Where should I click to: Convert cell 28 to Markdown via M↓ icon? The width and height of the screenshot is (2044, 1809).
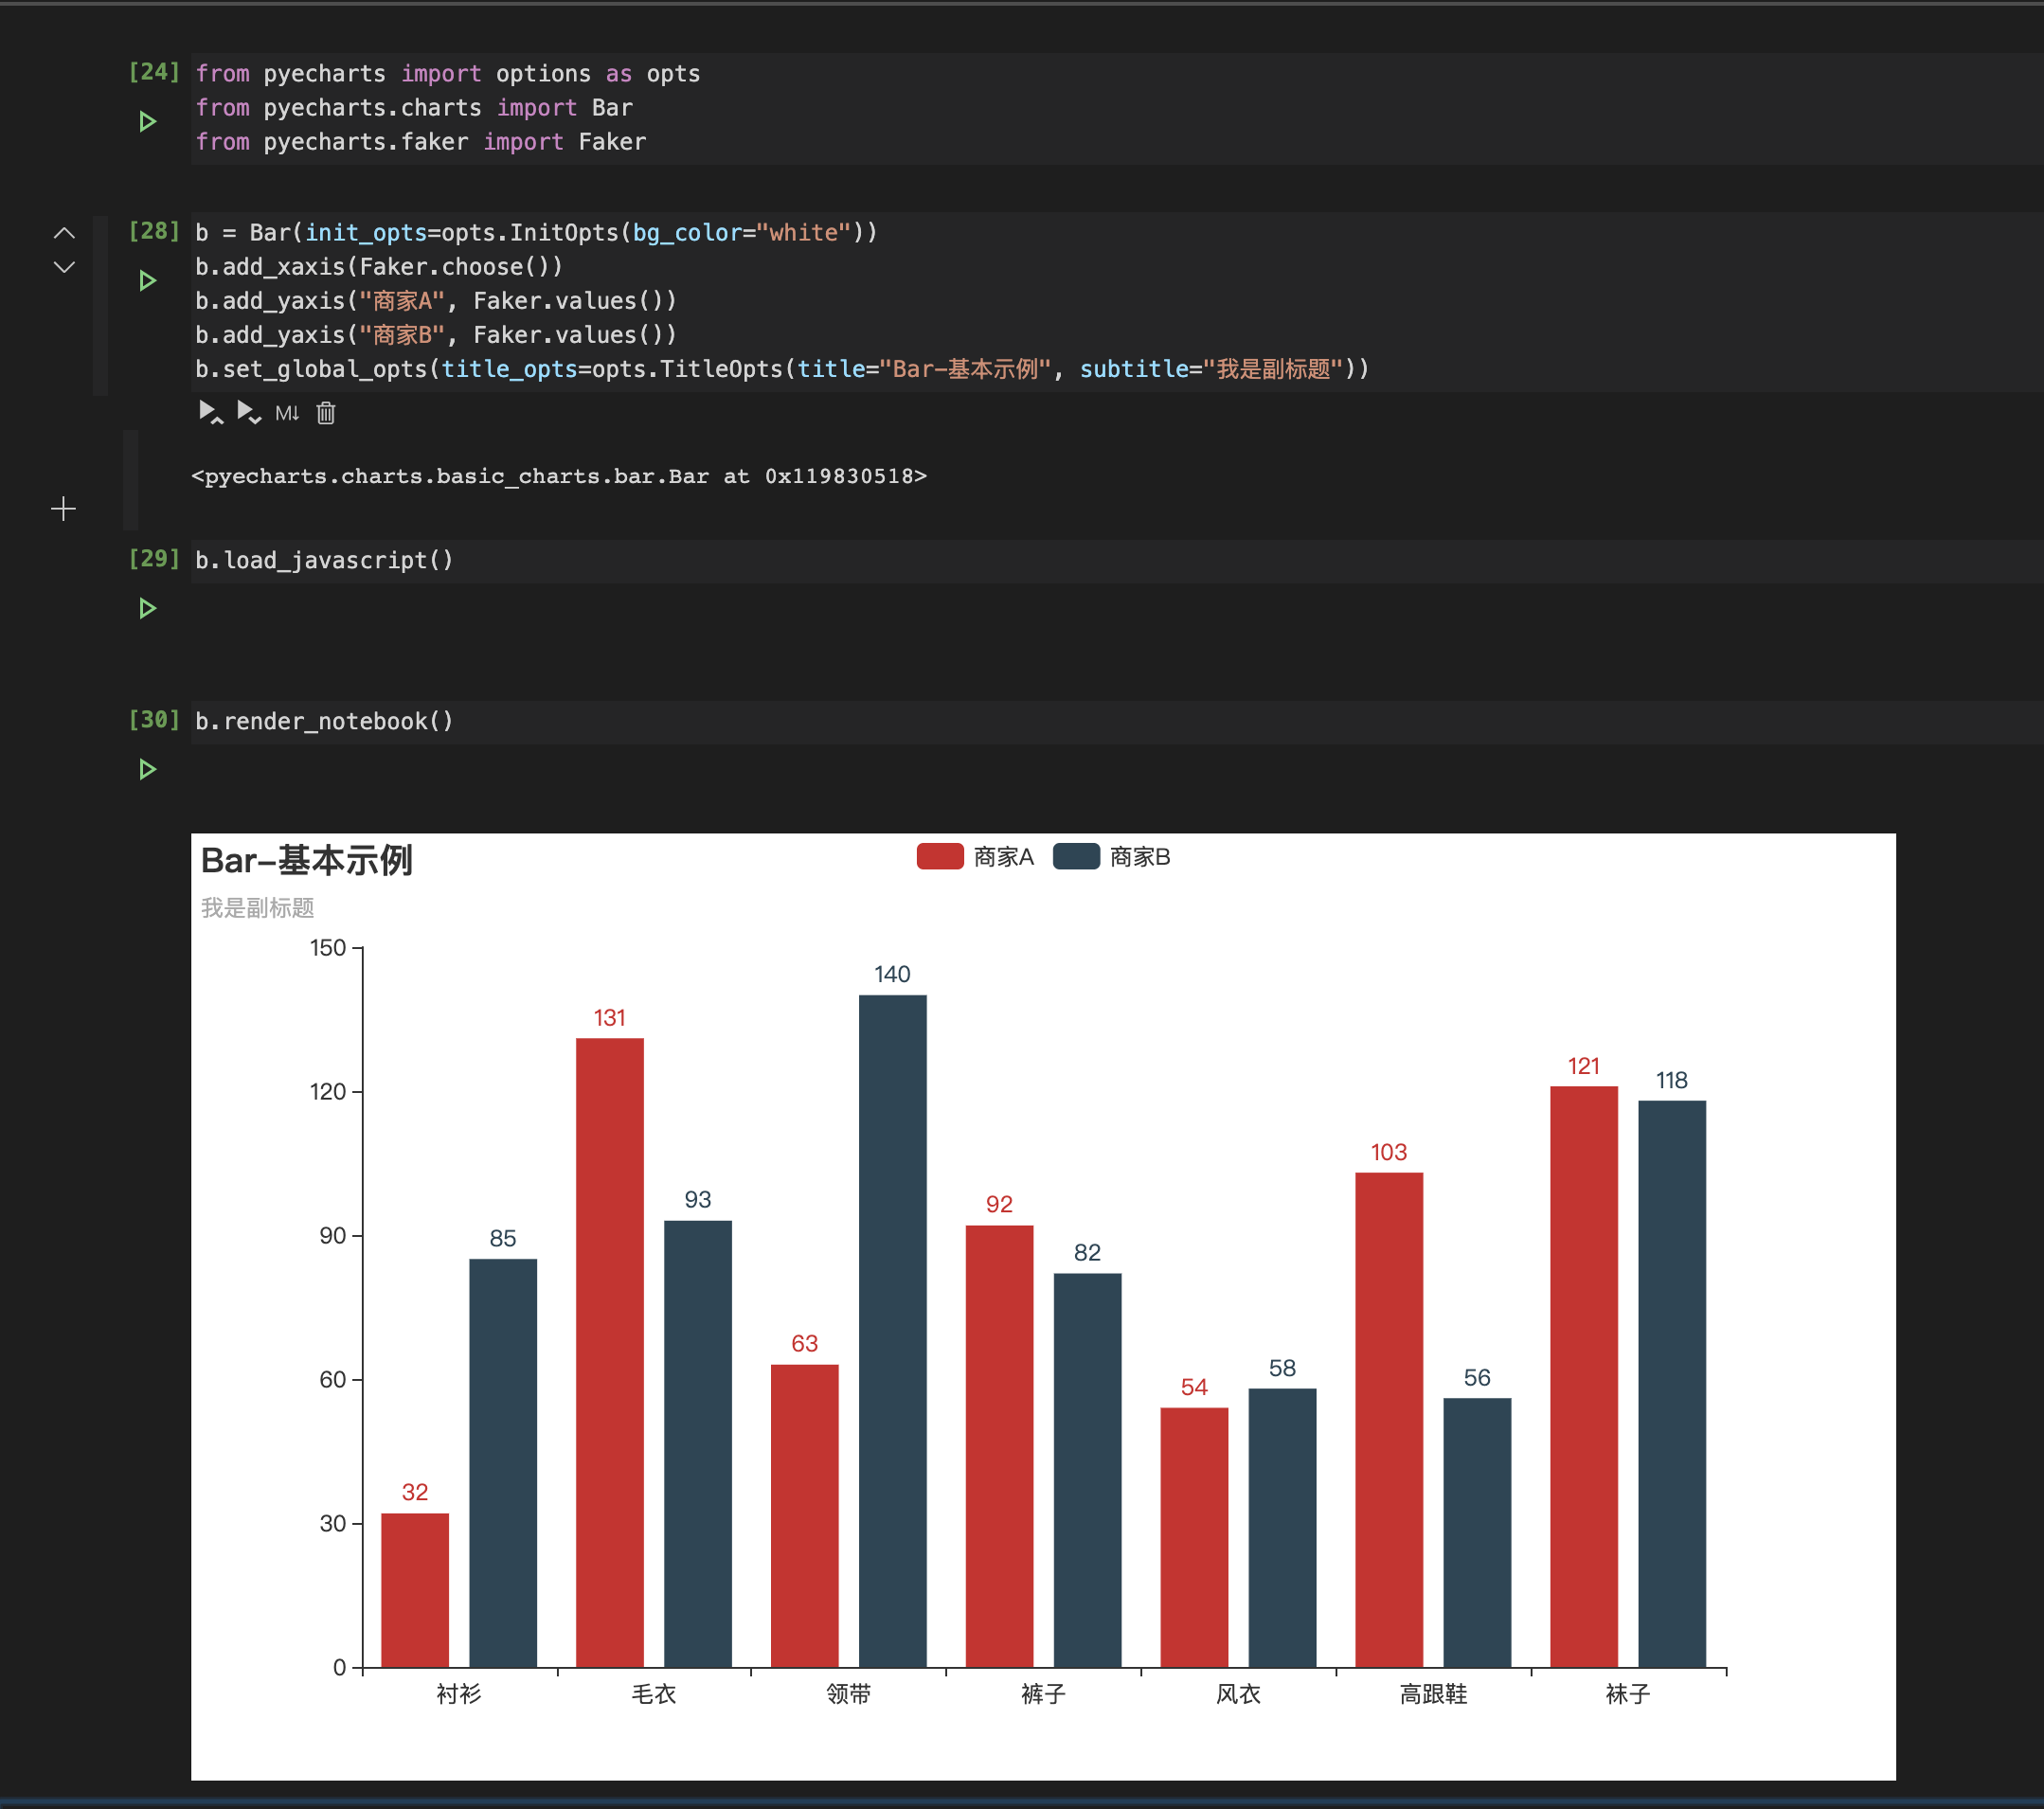tap(287, 412)
